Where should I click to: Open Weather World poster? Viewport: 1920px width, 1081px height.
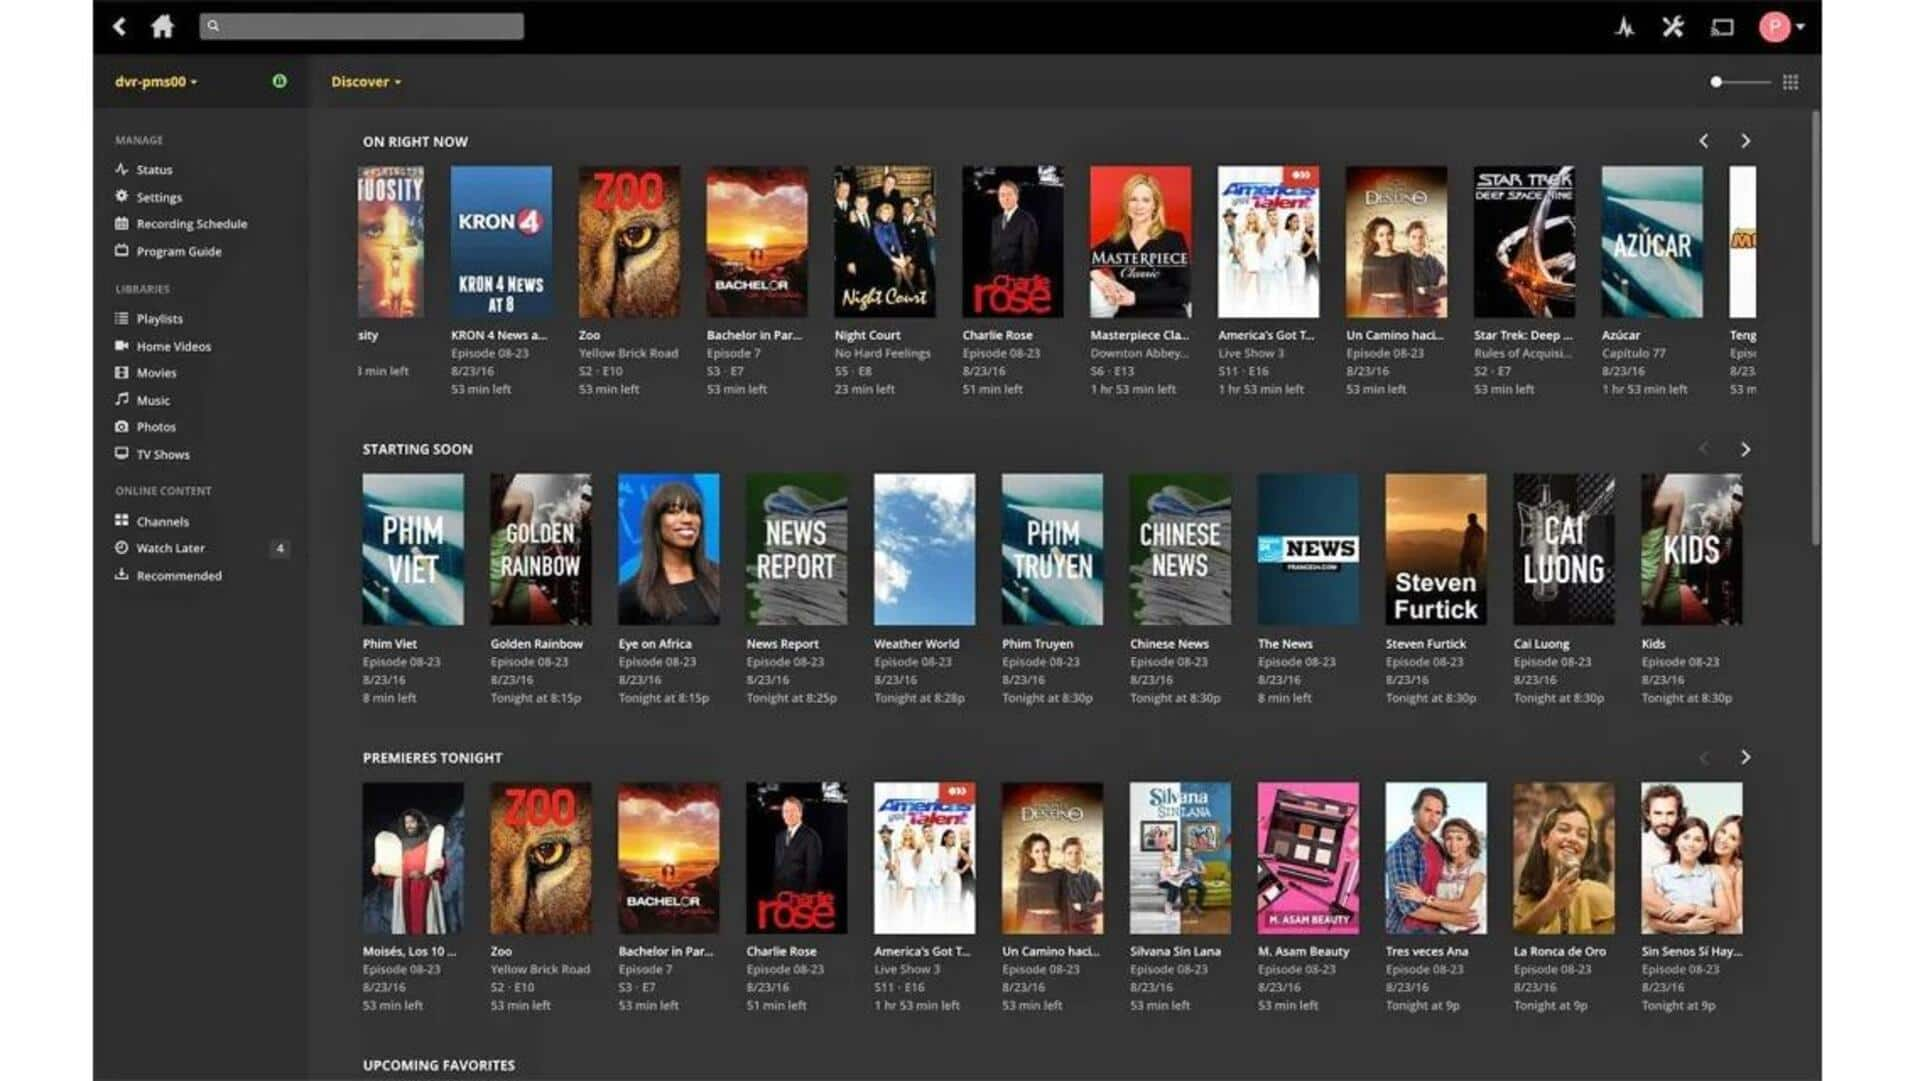point(925,550)
